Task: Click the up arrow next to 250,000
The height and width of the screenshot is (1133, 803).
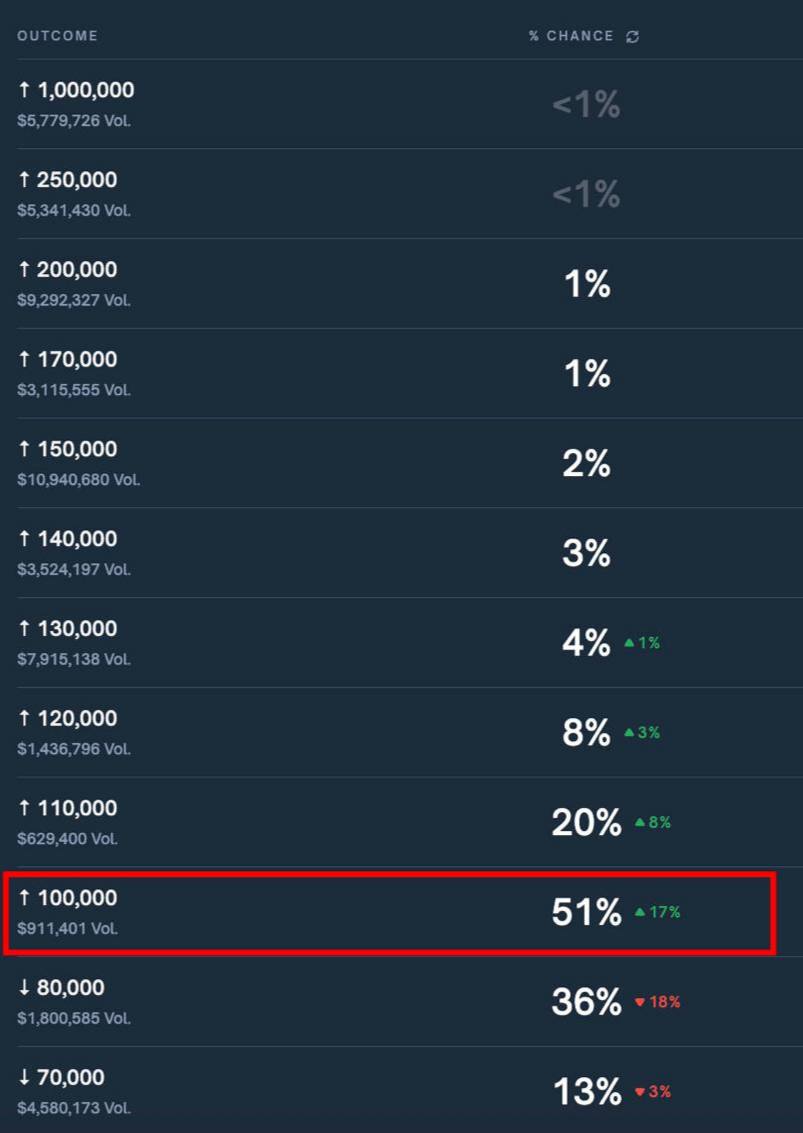Action: [24, 179]
